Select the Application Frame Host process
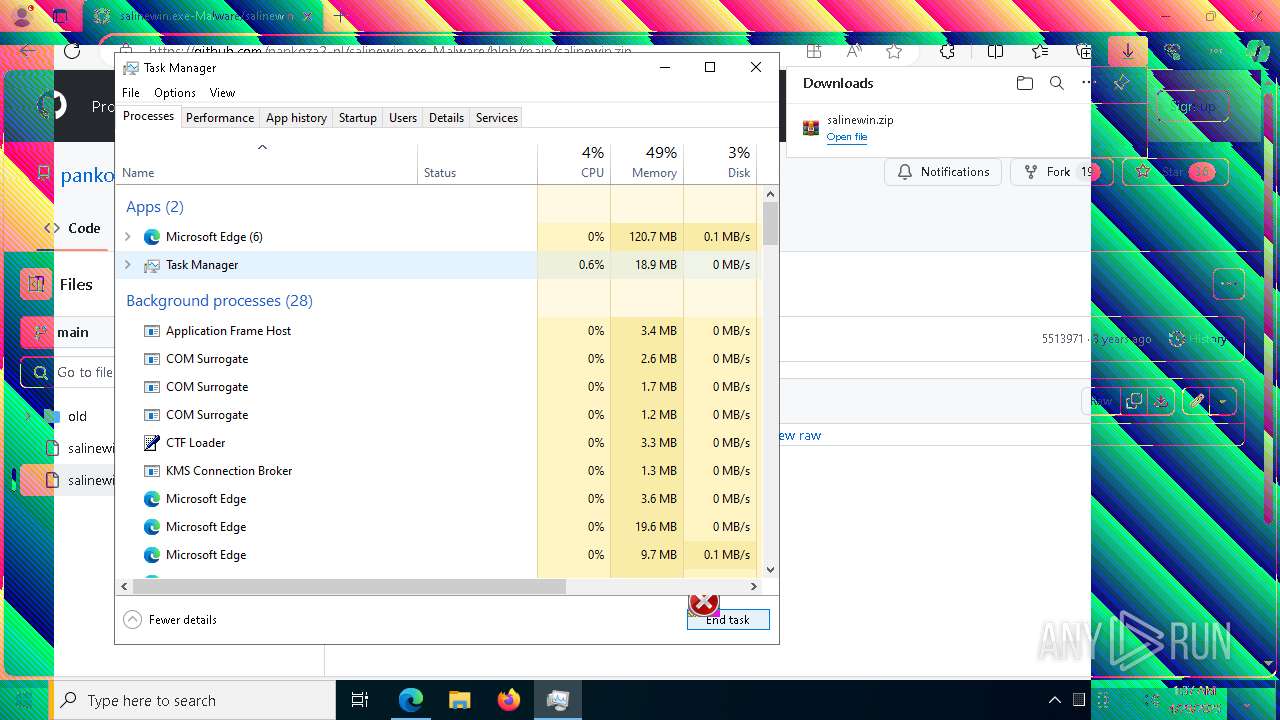1280x720 pixels. click(438, 331)
